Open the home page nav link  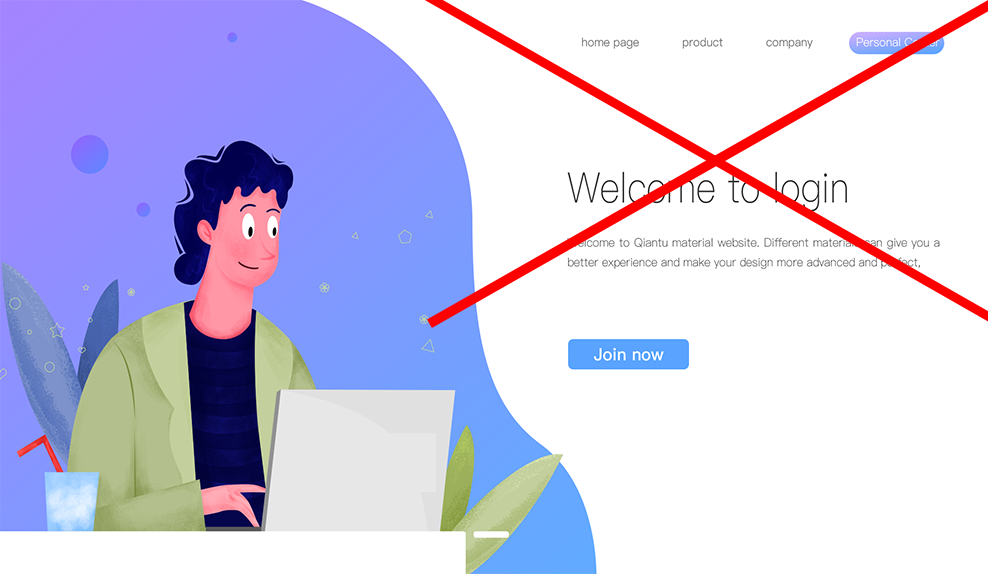[x=609, y=42]
